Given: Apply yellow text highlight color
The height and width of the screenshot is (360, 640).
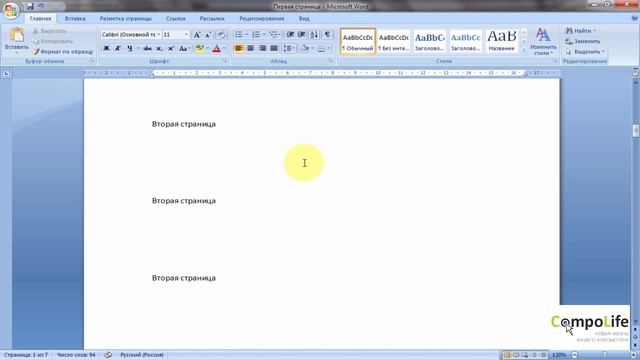Looking at the screenshot, I should coord(199,49).
